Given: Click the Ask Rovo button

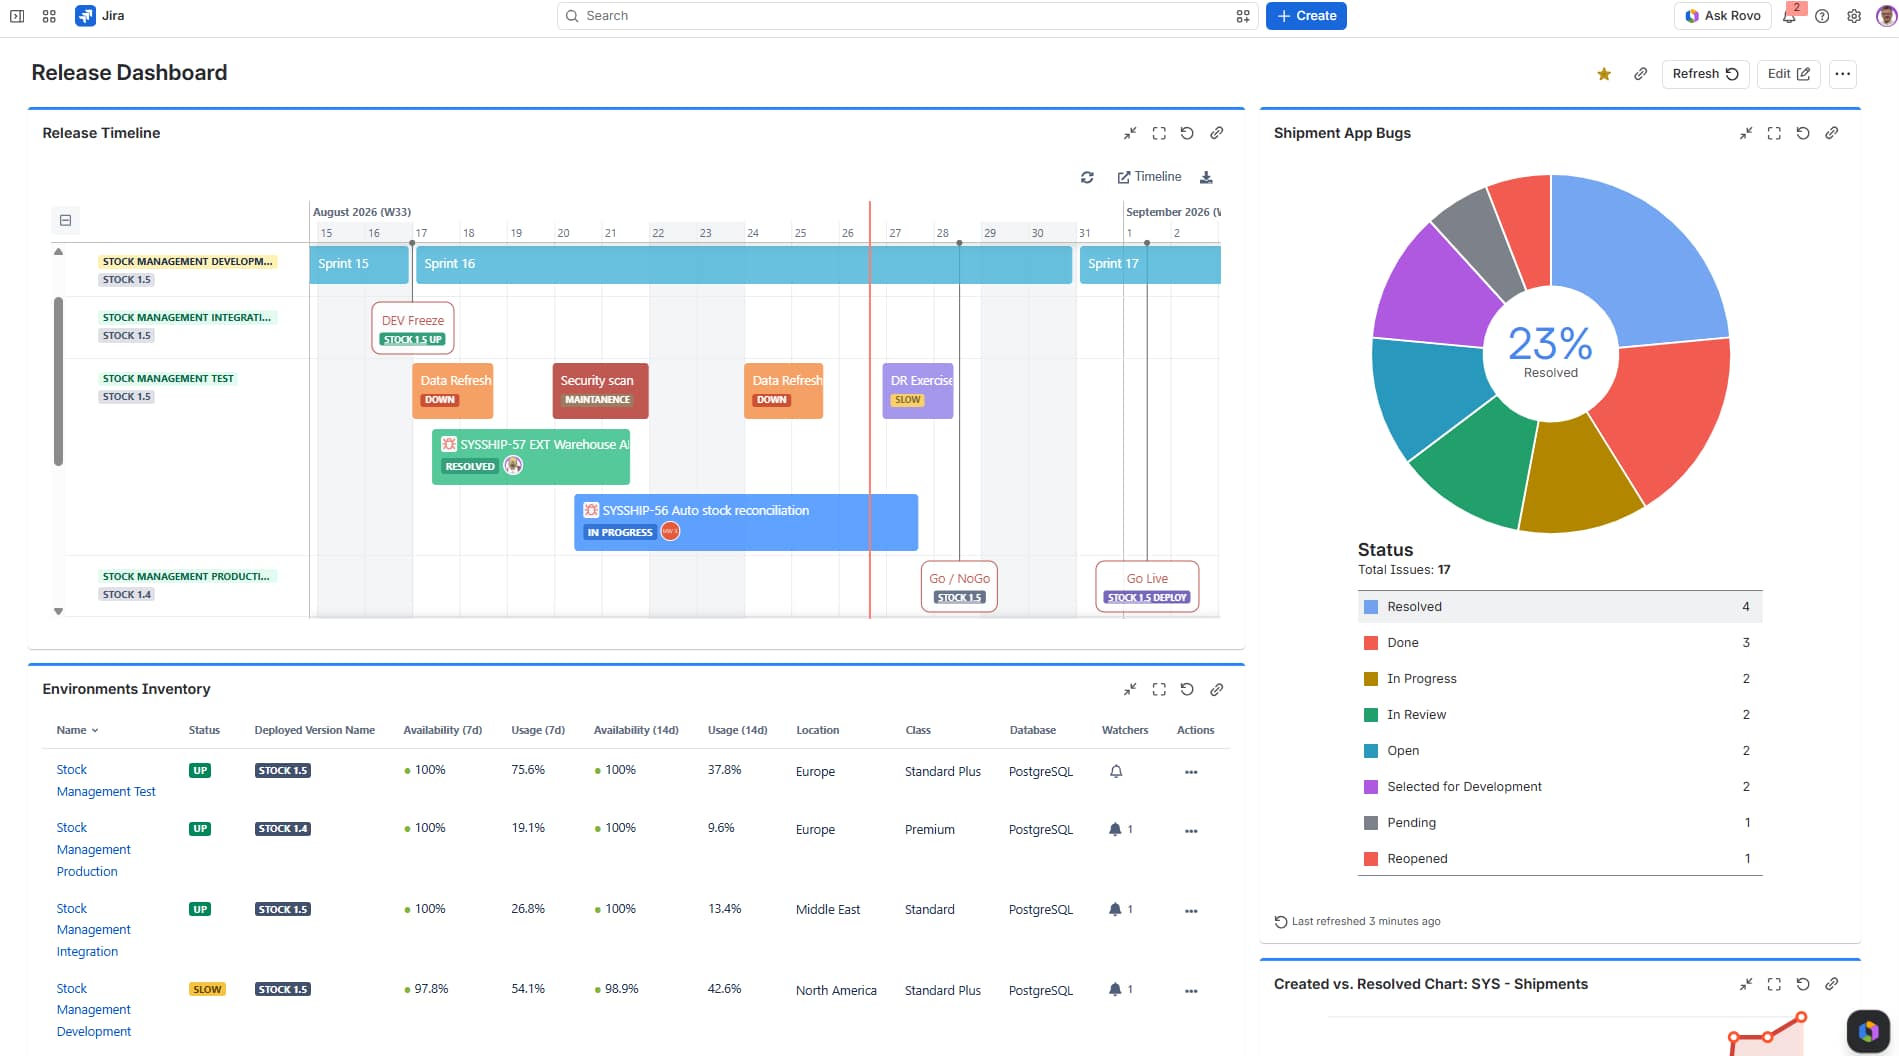Looking at the screenshot, I should pyautogui.click(x=1723, y=16).
